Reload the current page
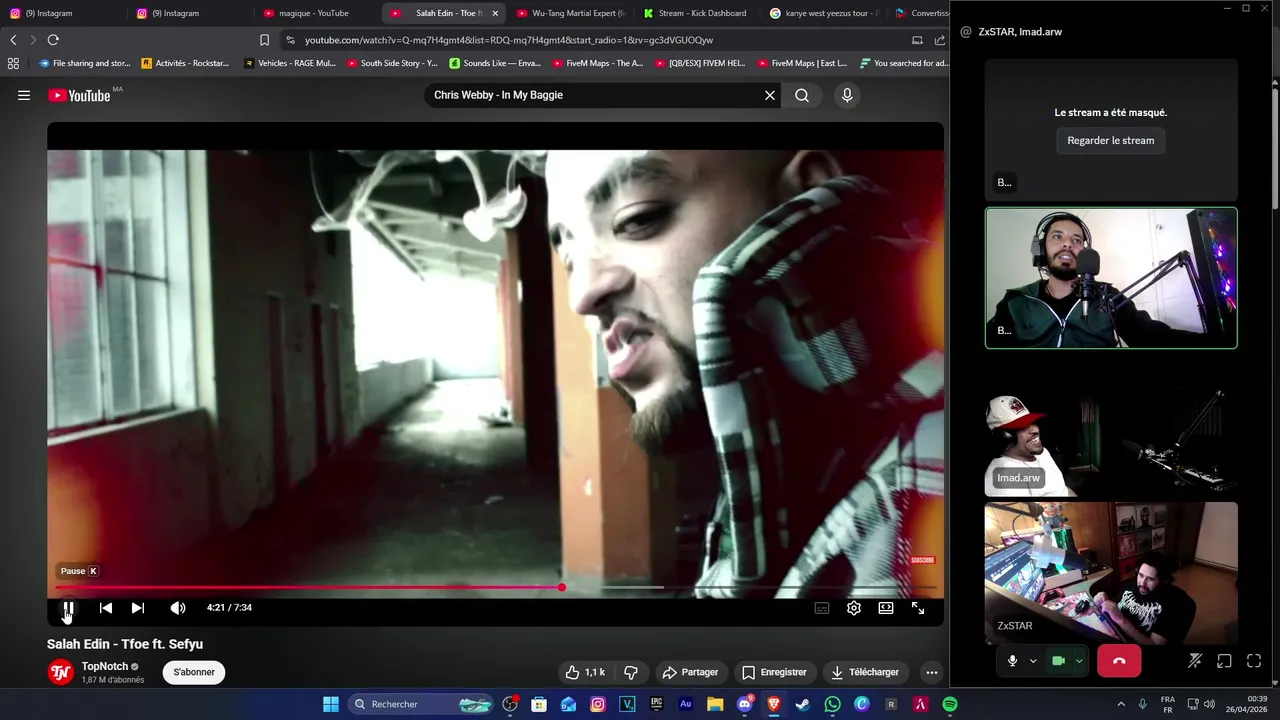The image size is (1280, 720). pos(53,40)
